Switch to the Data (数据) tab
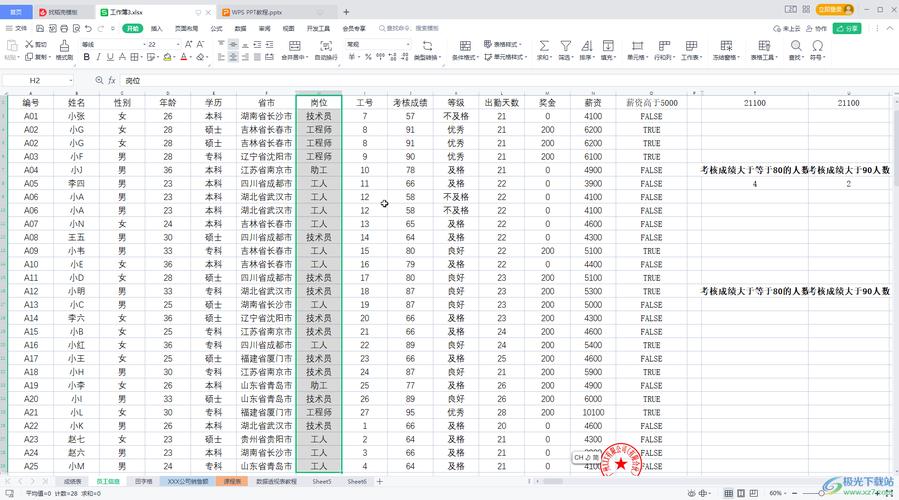 coord(240,28)
